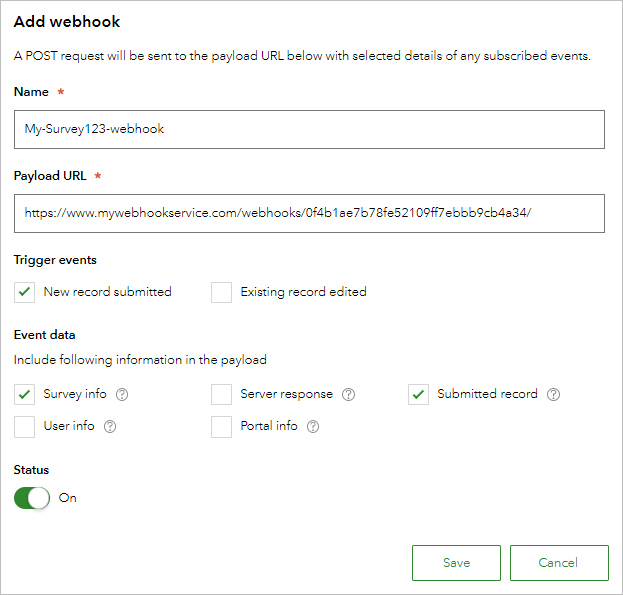Click the Submitted record label text
This screenshot has width=623, height=595.
point(487,394)
